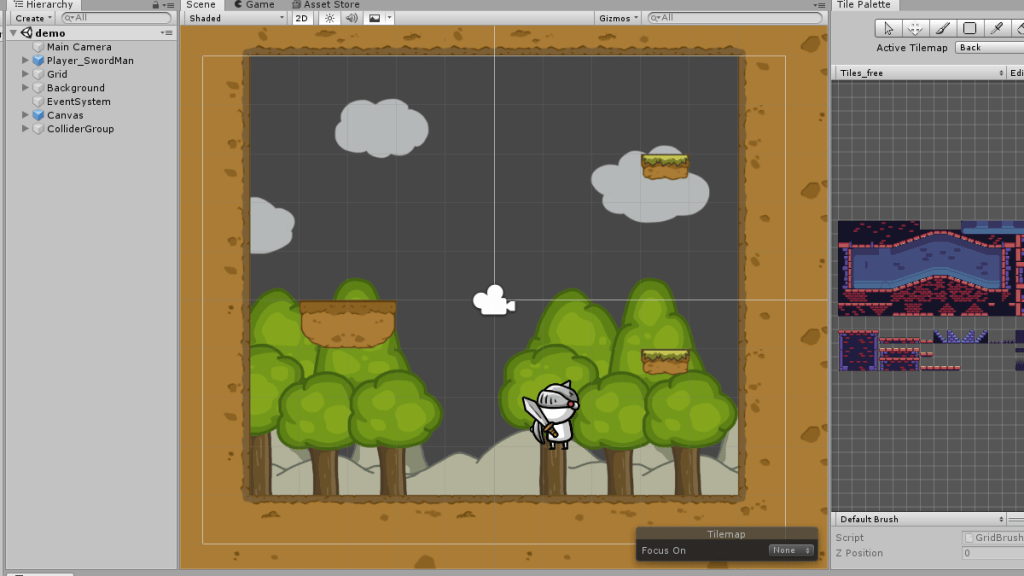1024x576 pixels.
Task: Open the Active Tilemap Back dropdown
Action: point(988,48)
